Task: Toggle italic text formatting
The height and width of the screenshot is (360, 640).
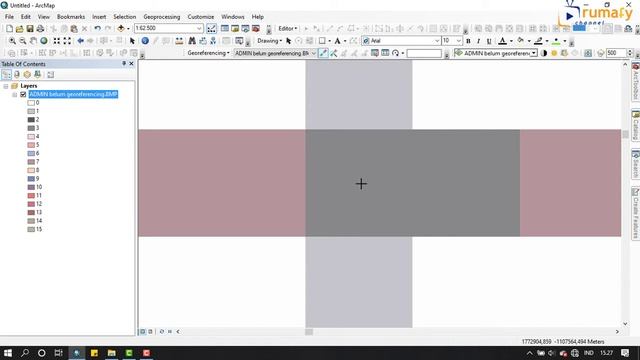Action: pos(478,41)
